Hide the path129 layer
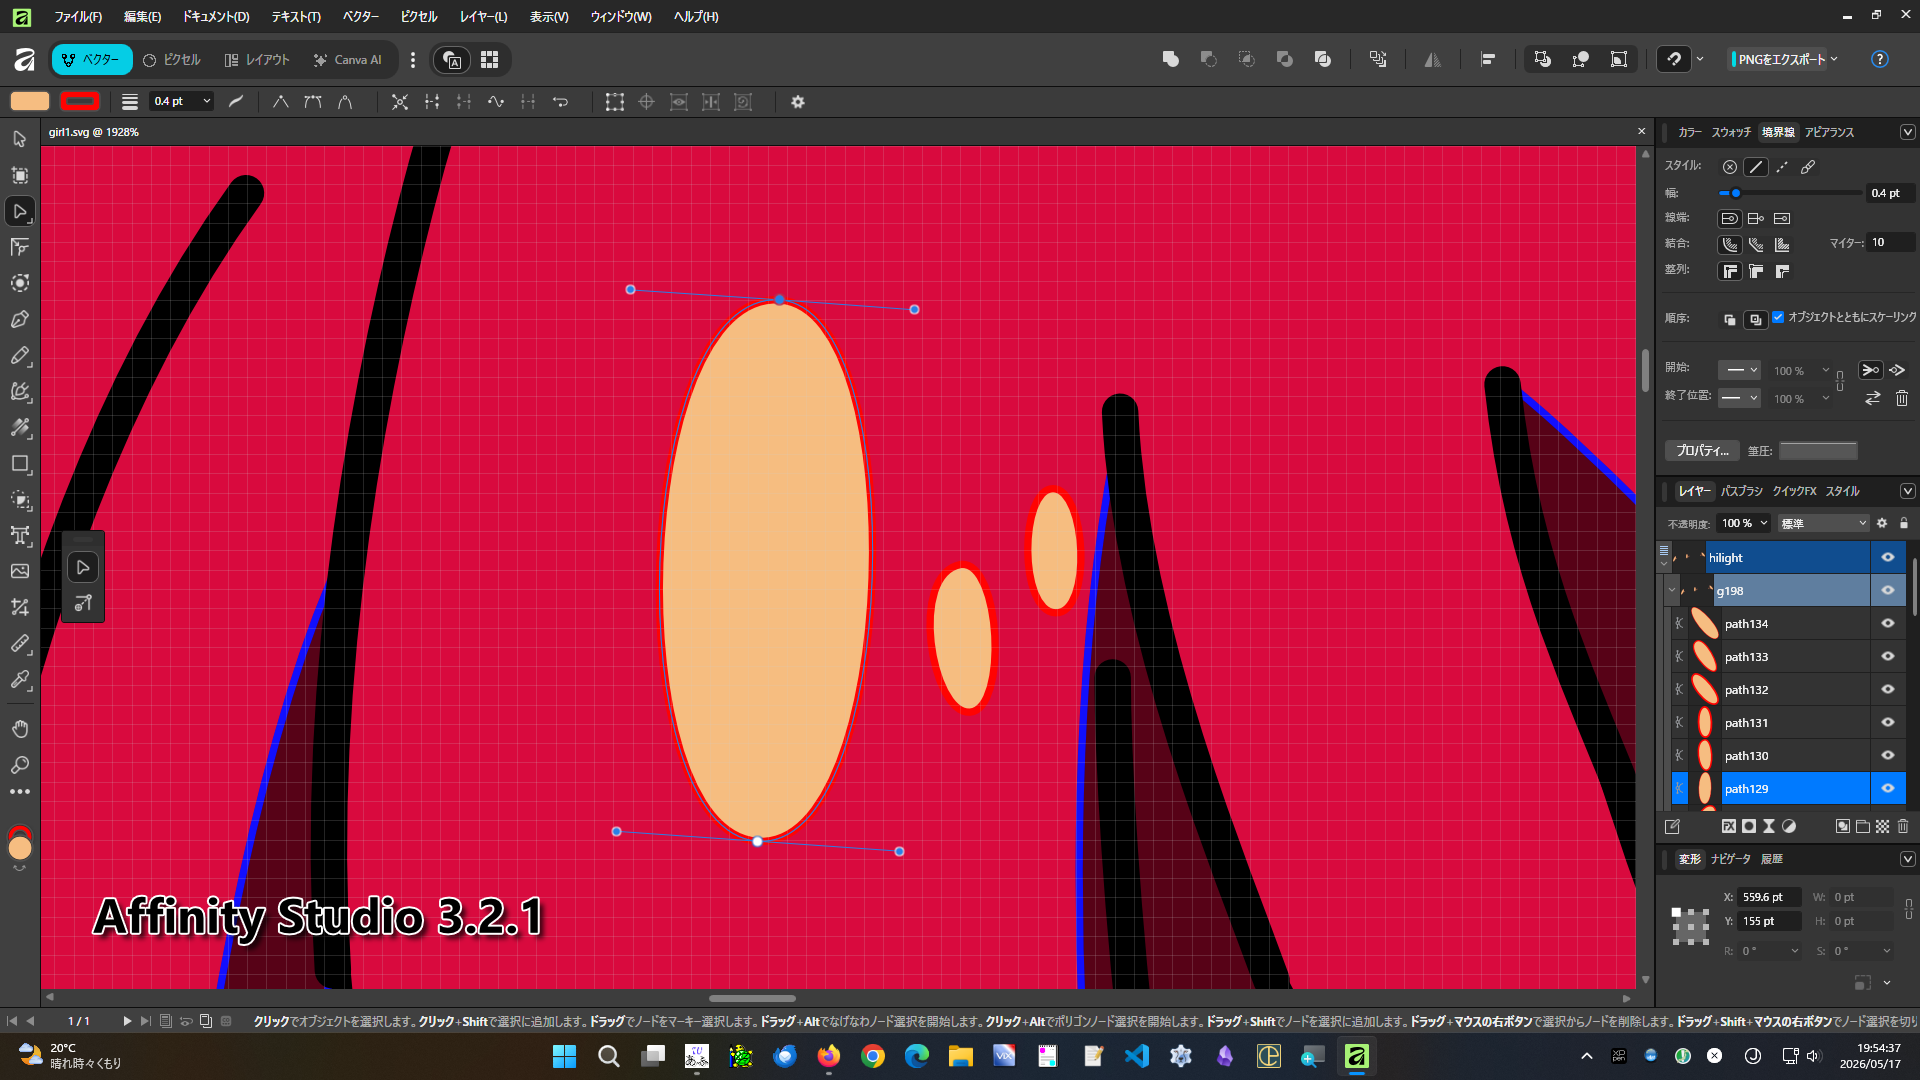Screen dimensions: 1920x1080 [x=1888, y=789]
